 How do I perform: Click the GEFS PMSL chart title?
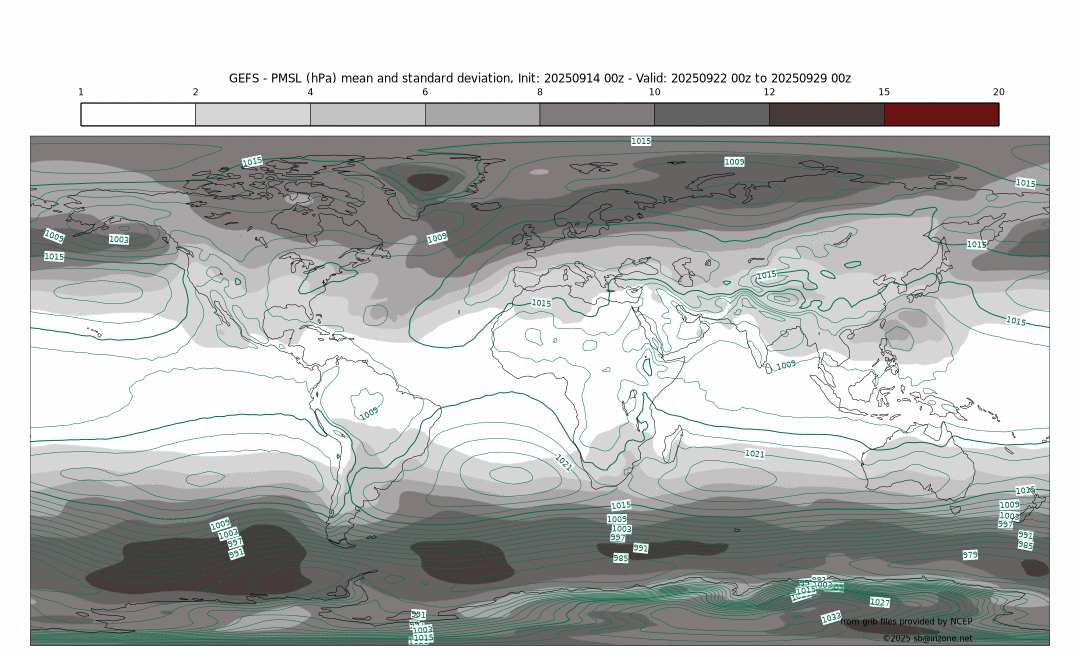point(540,78)
